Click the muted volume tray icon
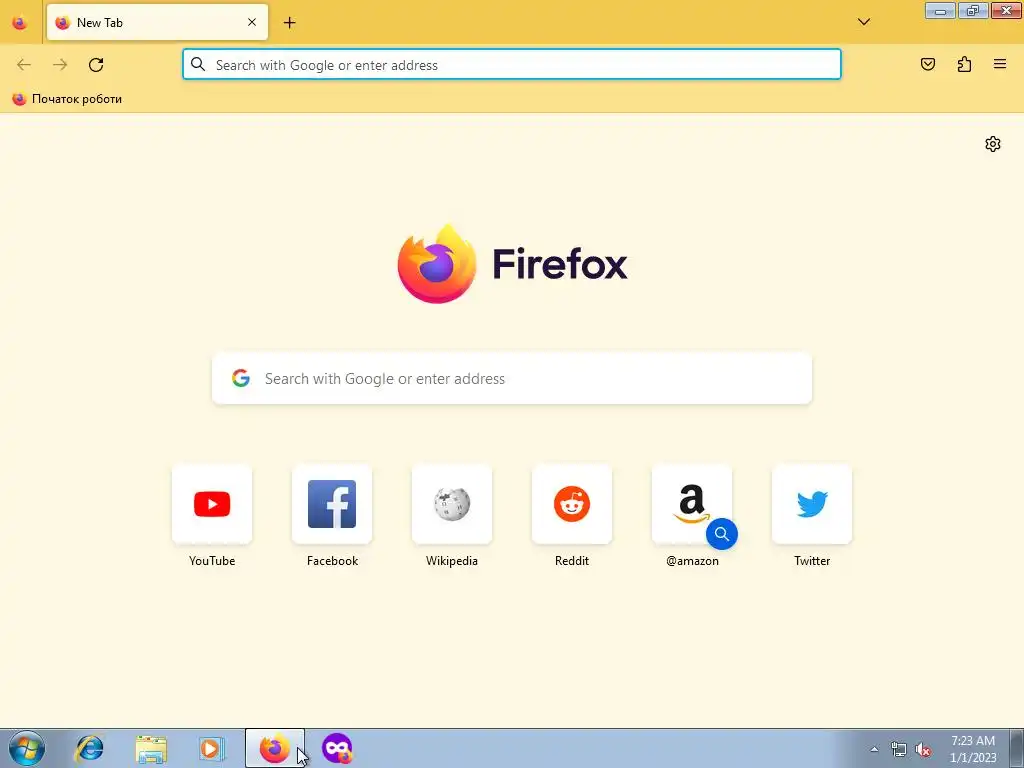This screenshot has height=768, width=1024. (923, 749)
